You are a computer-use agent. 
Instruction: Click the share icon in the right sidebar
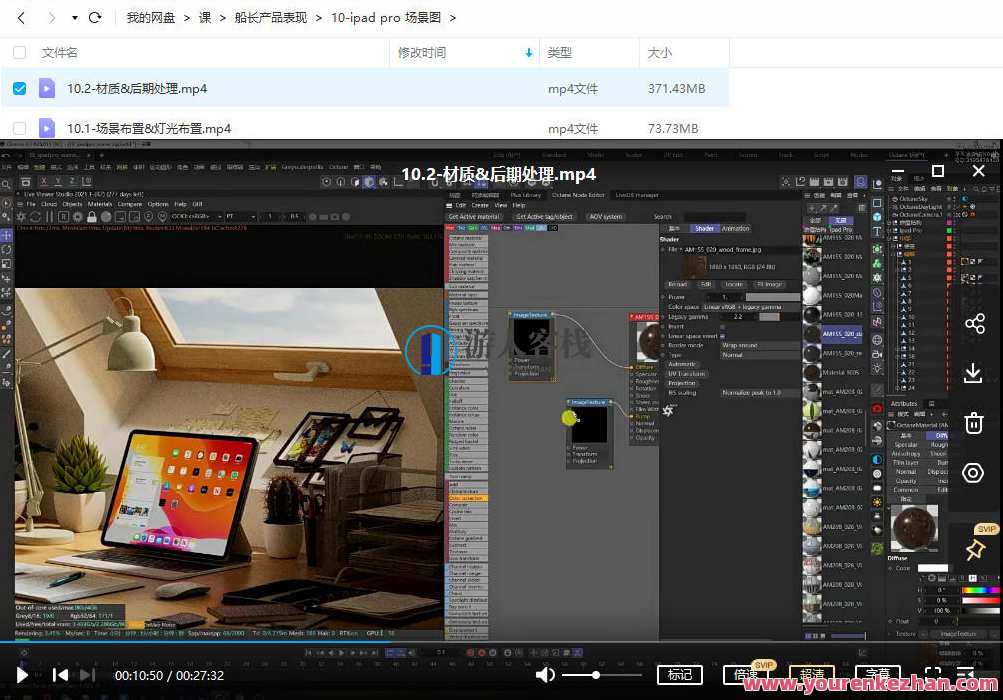(x=973, y=323)
